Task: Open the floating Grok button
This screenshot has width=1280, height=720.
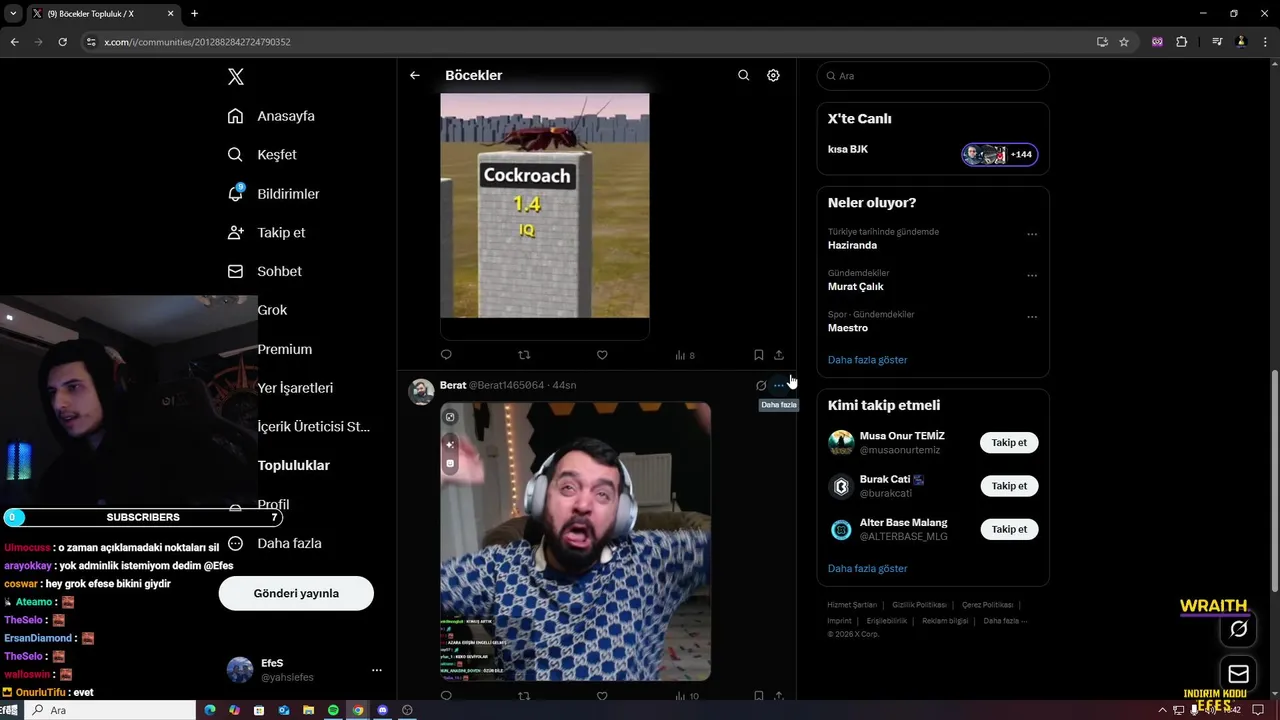Action: (x=1239, y=629)
